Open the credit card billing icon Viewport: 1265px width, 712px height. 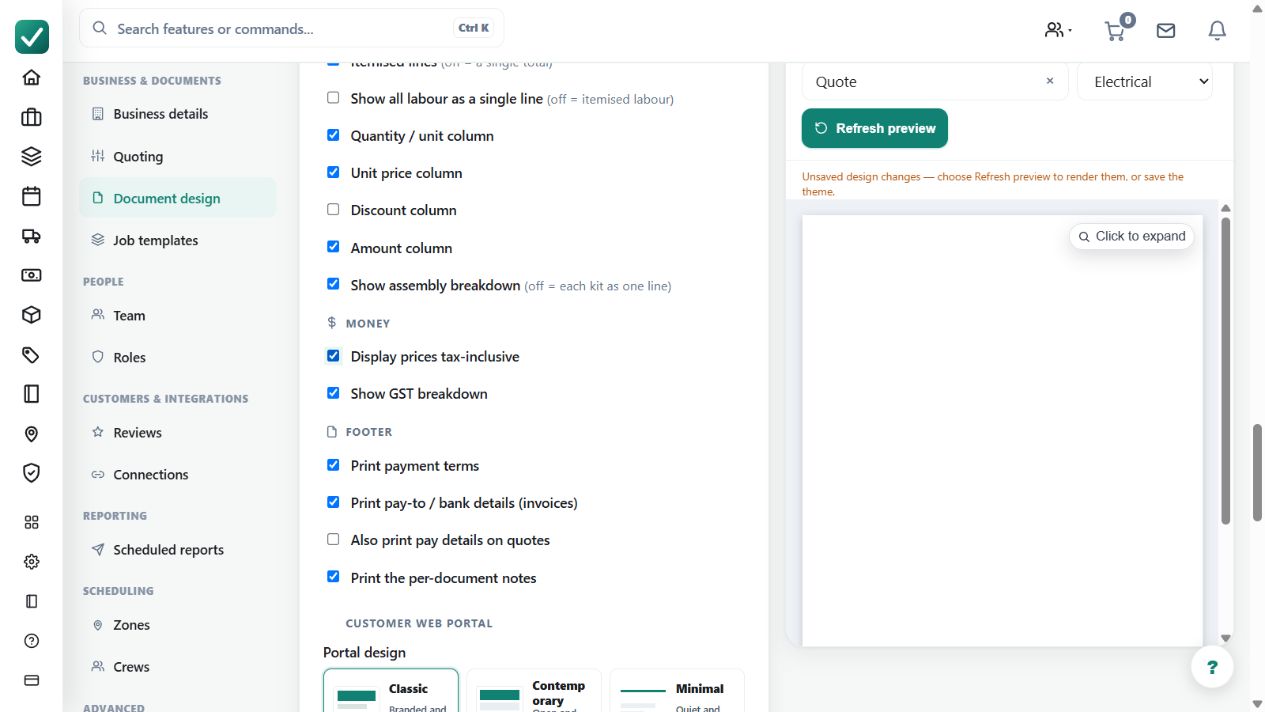(x=31, y=680)
